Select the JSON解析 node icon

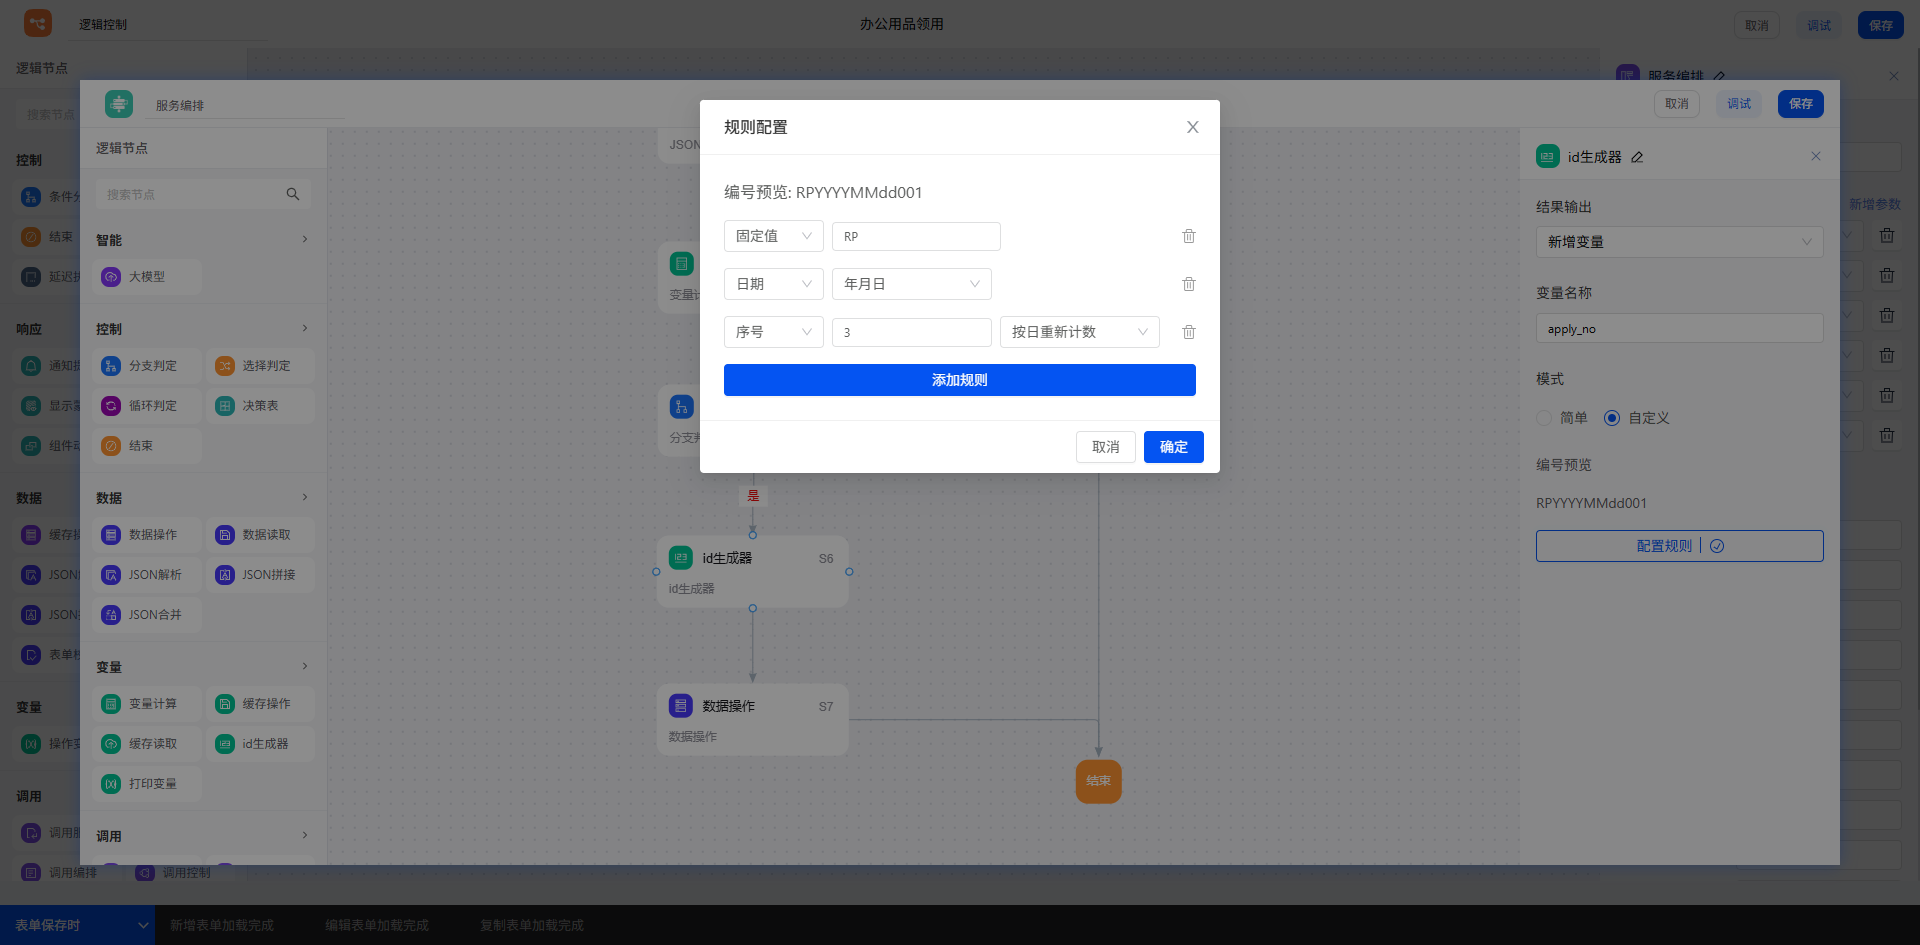coord(111,575)
